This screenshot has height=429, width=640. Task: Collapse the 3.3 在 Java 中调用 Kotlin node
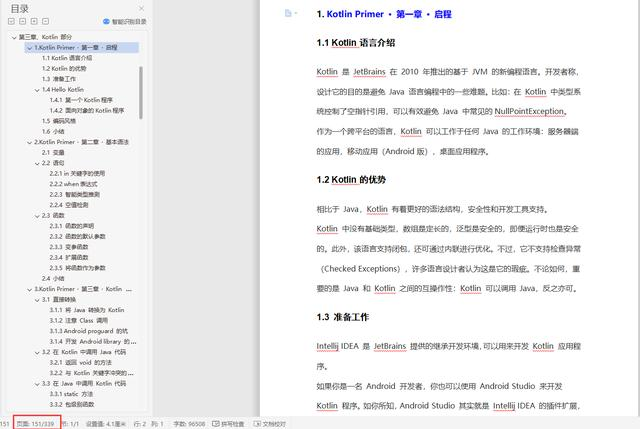37,384
